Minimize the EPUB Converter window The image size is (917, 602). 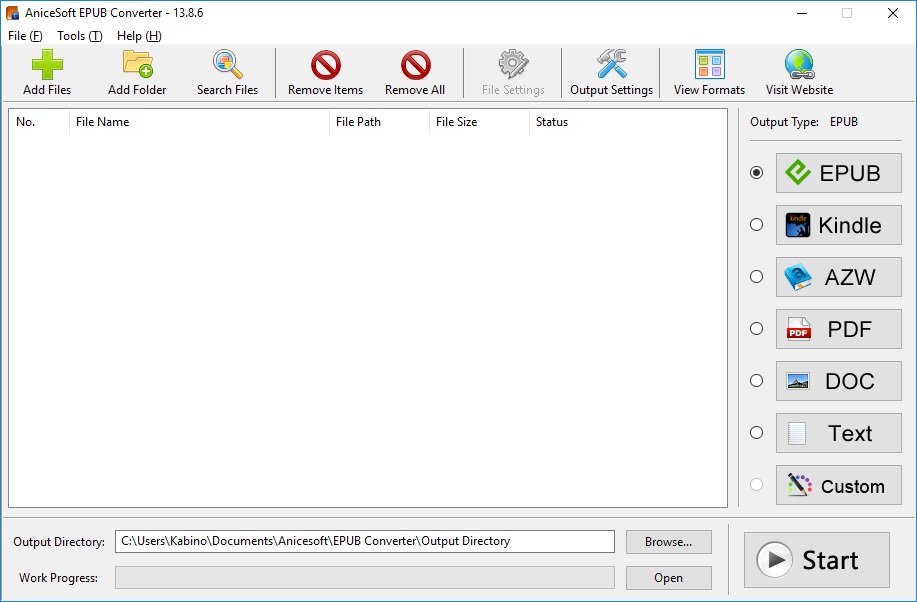pos(802,13)
